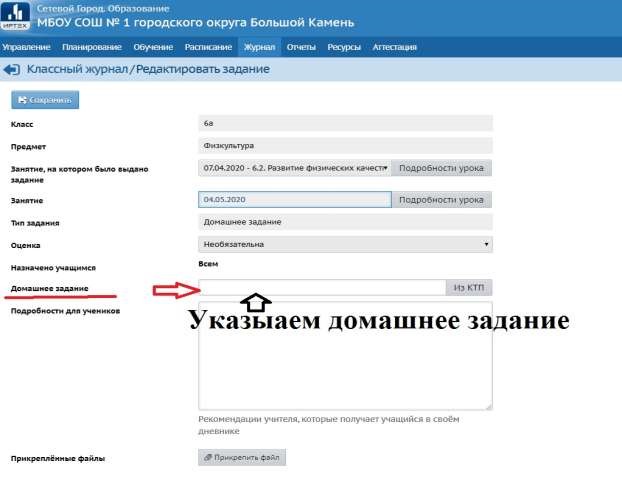
Task: Click the school name МБОУ СОШ № 1 header
Action: coord(196,23)
